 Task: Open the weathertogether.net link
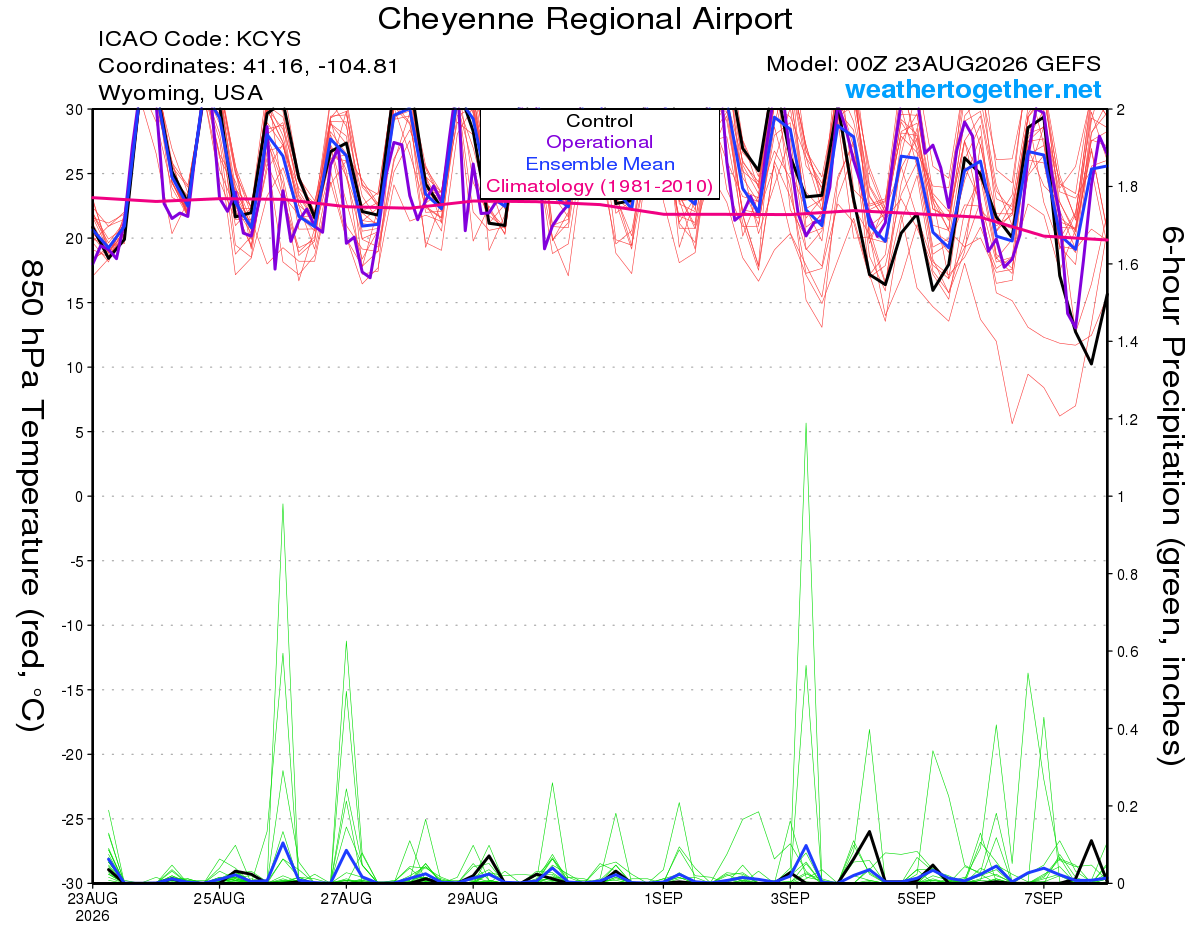point(973,89)
